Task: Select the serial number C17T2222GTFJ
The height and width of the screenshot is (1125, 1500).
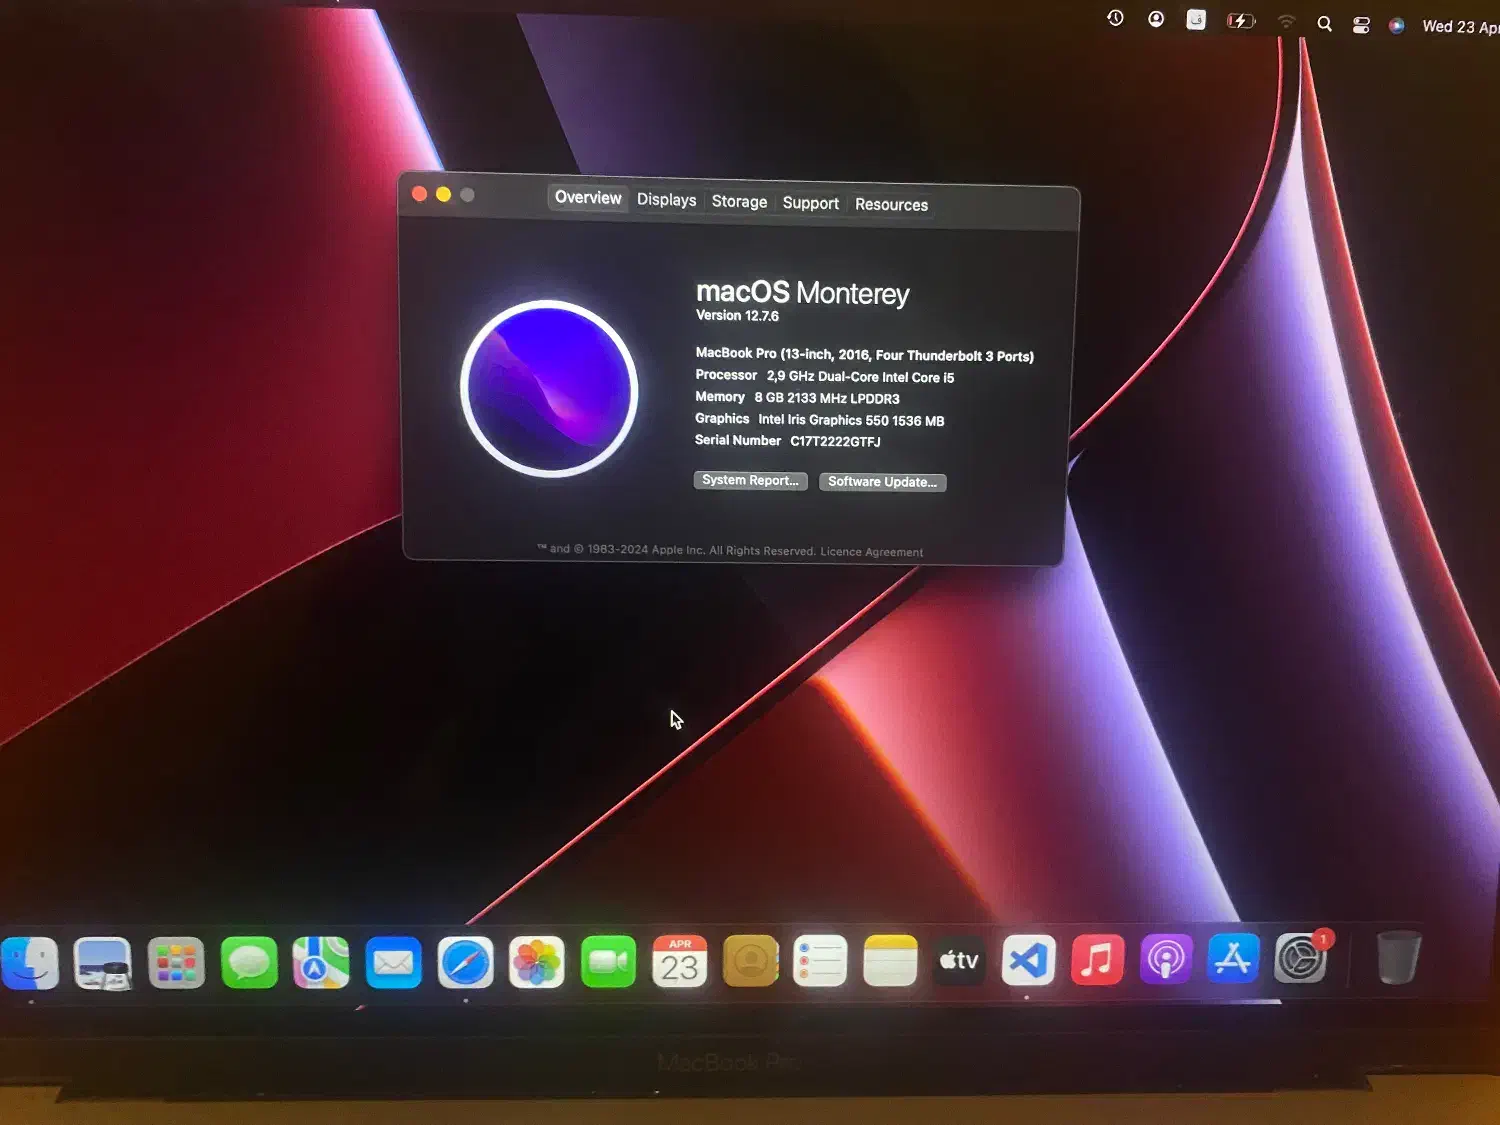Action: click(835, 441)
